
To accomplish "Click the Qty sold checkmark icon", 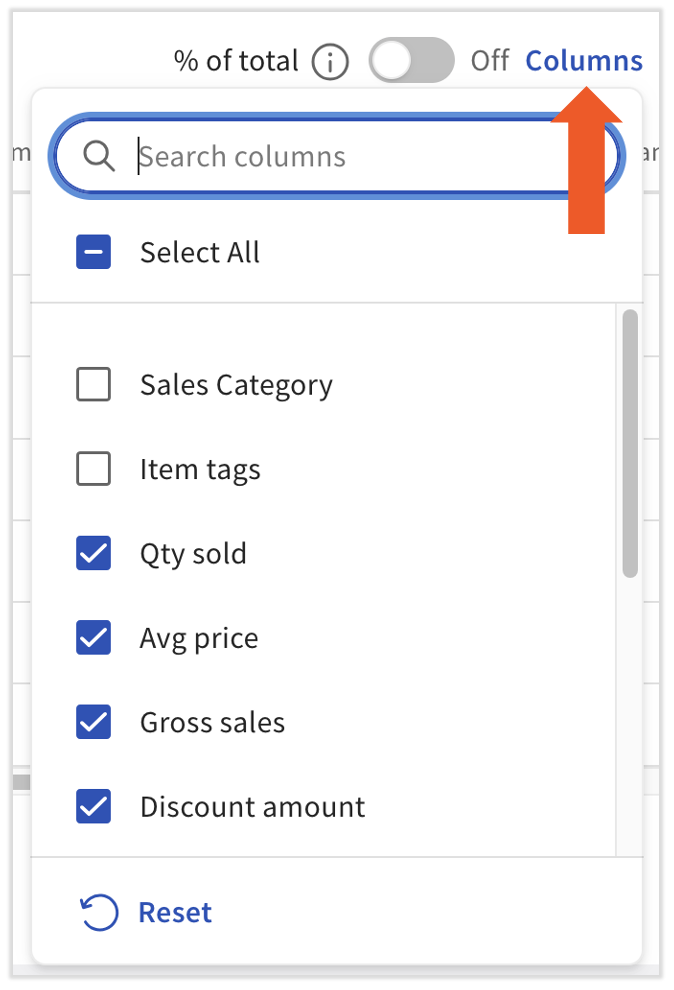I will point(93,553).
